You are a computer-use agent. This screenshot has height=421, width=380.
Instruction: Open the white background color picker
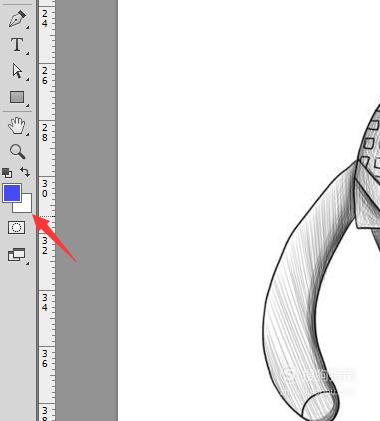26,206
